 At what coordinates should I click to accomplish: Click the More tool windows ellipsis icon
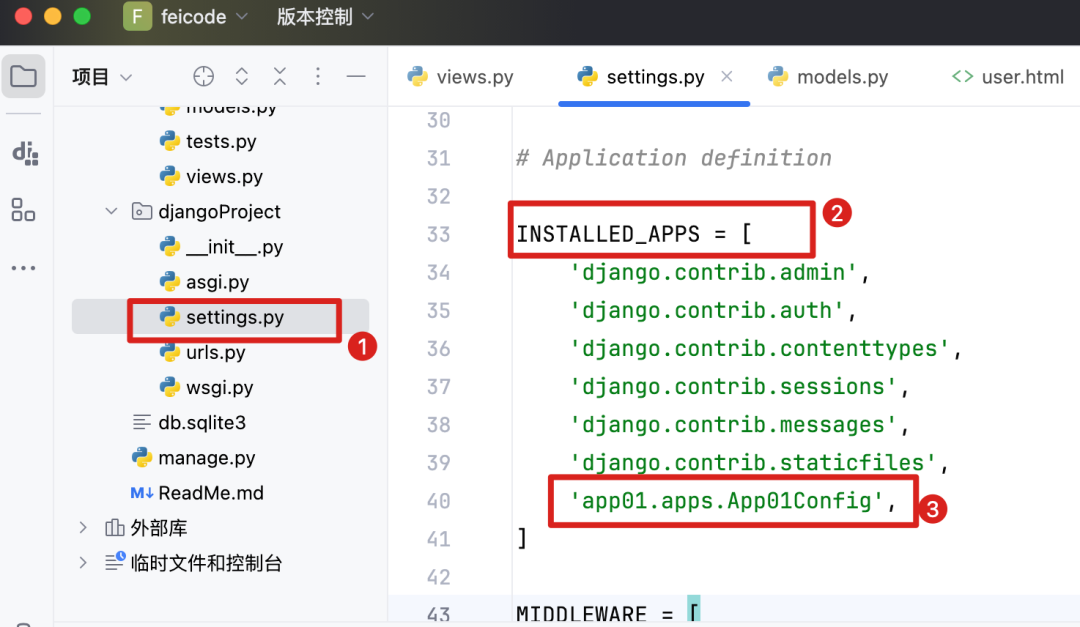[x=24, y=267]
